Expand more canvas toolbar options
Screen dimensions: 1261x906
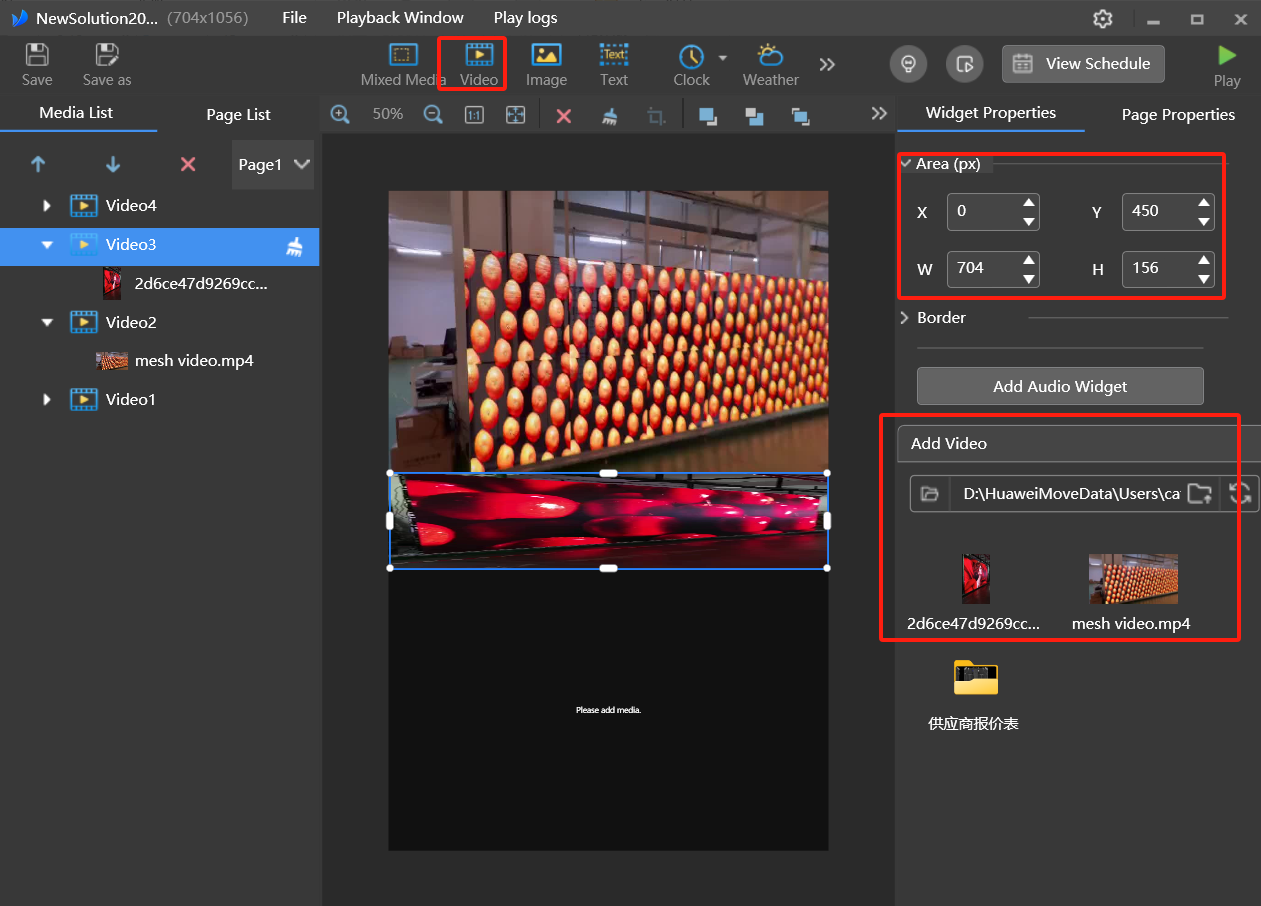point(879,114)
